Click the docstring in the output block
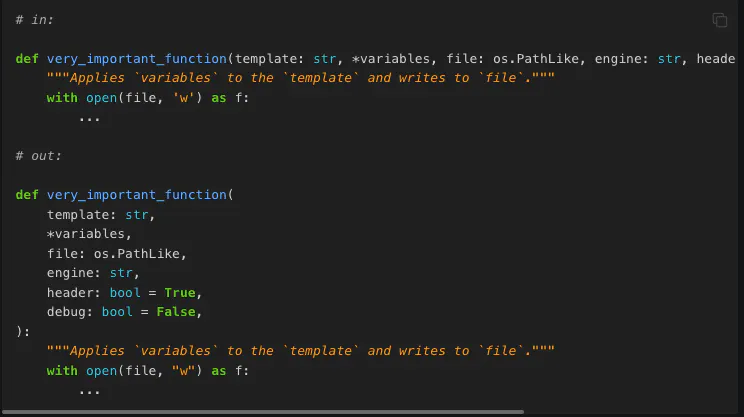Screen dimensions: 744x417 [x=300, y=351]
